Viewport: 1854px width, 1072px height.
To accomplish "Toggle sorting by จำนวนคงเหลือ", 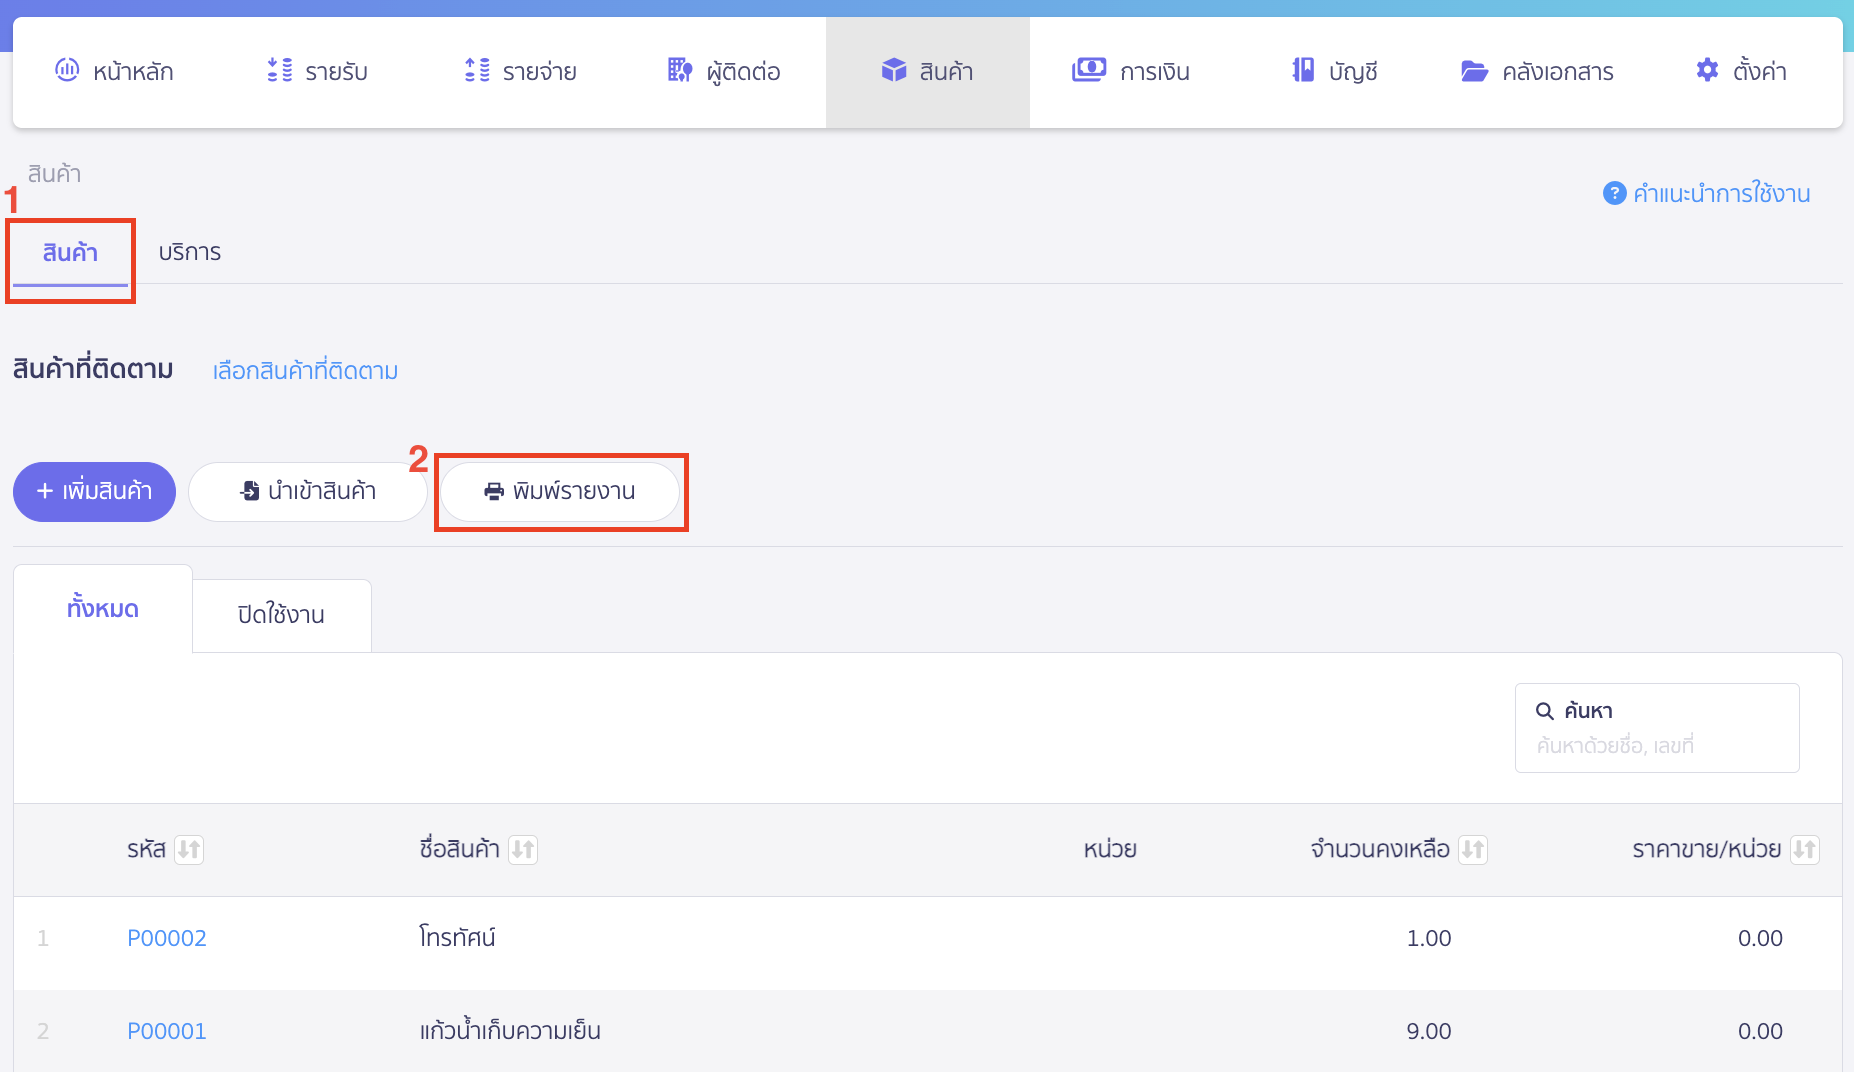I will 1472,849.
